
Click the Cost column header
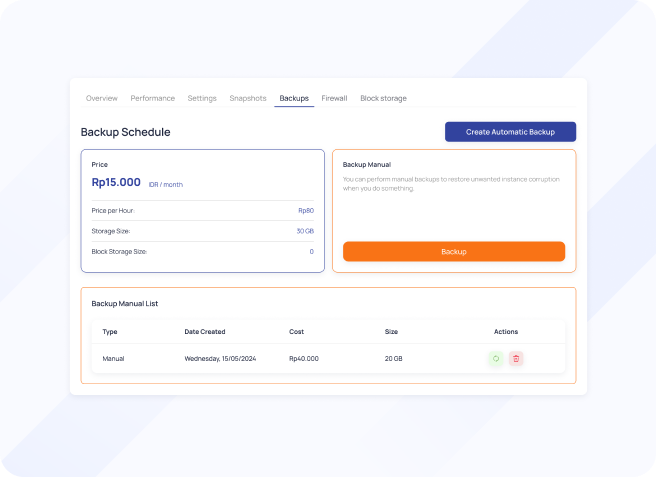[297, 332]
